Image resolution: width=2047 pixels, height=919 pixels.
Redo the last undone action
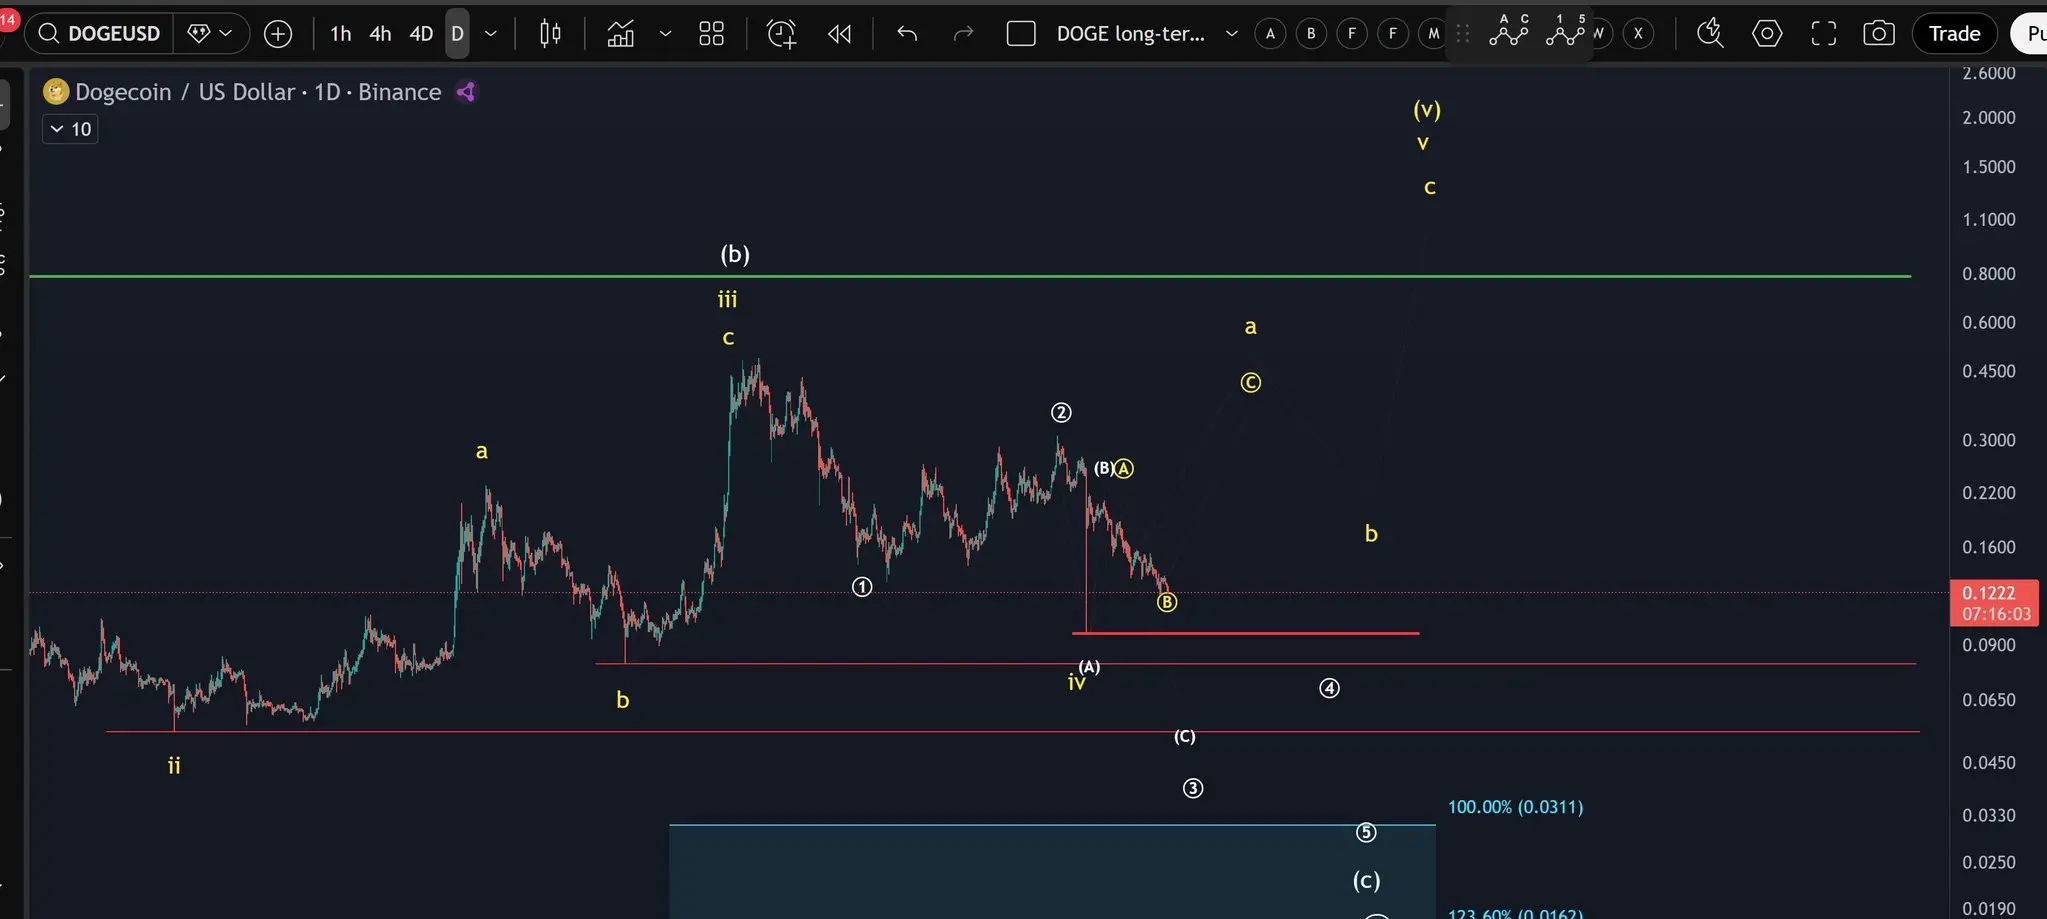tap(963, 34)
